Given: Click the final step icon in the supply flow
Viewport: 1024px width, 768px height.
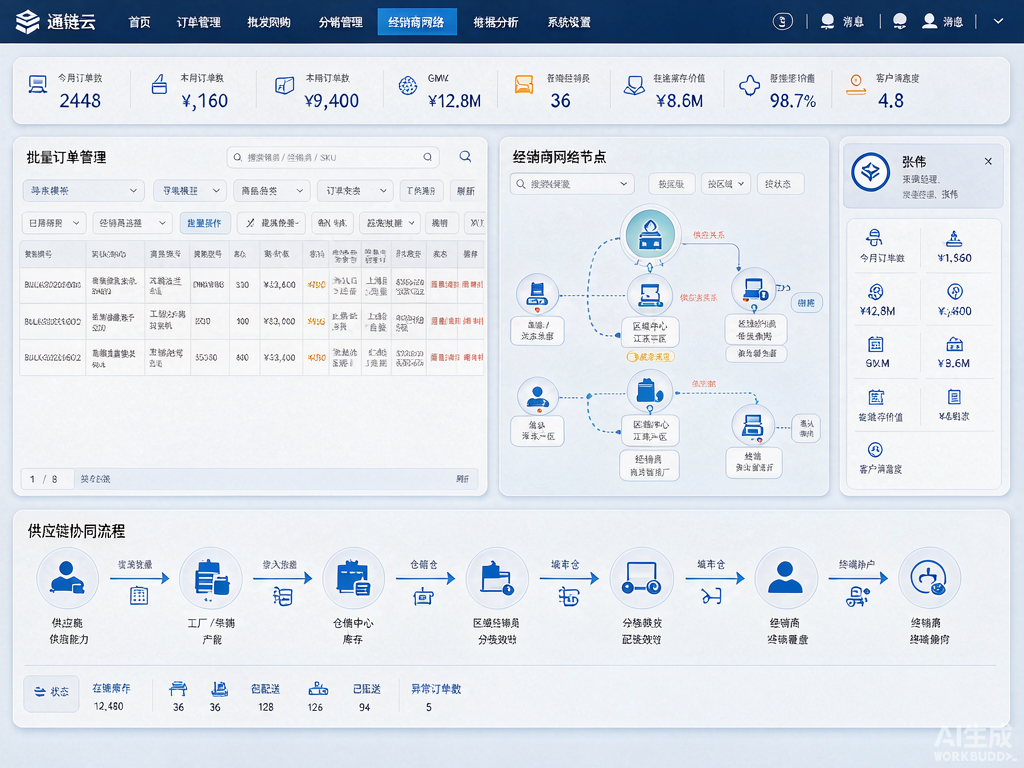Looking at the screenshot, I should [x=929, y=578].
